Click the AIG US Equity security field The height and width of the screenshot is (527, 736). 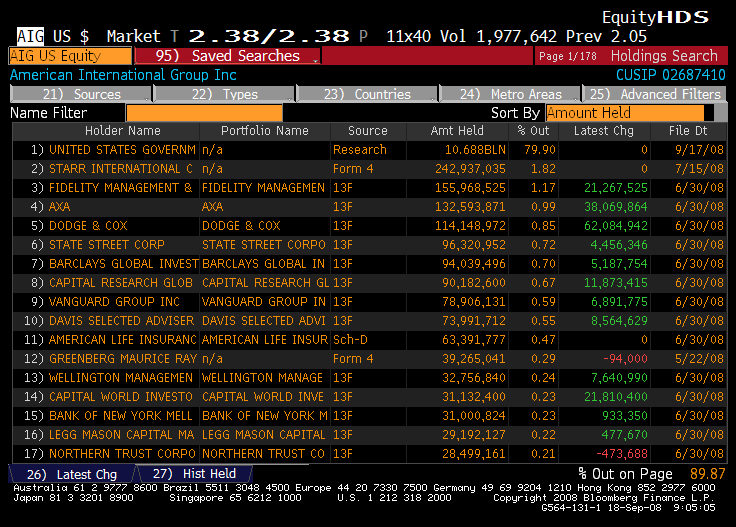coord(70,56)
